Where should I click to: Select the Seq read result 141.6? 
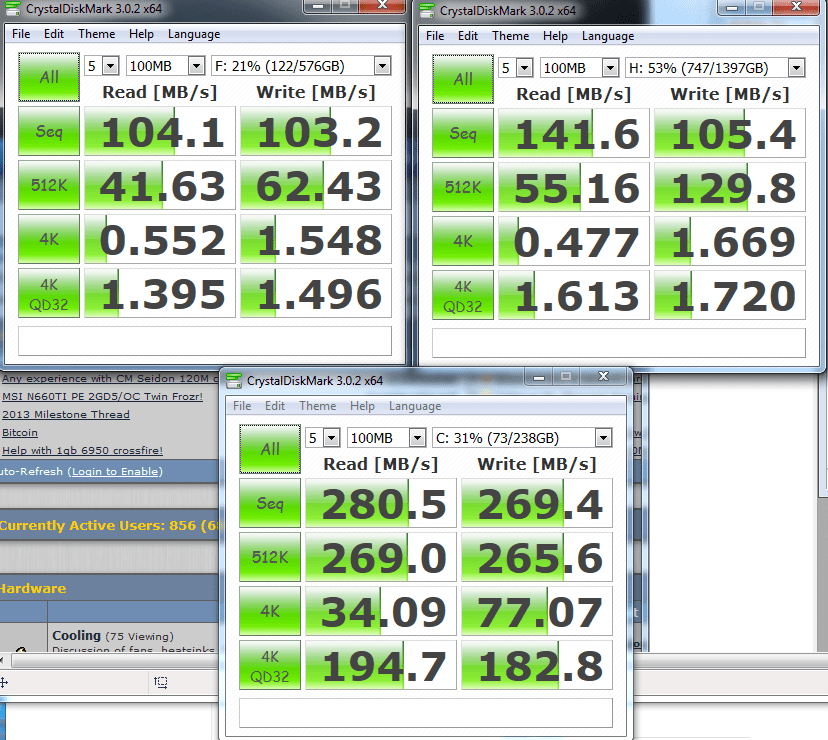click(573, 133)
